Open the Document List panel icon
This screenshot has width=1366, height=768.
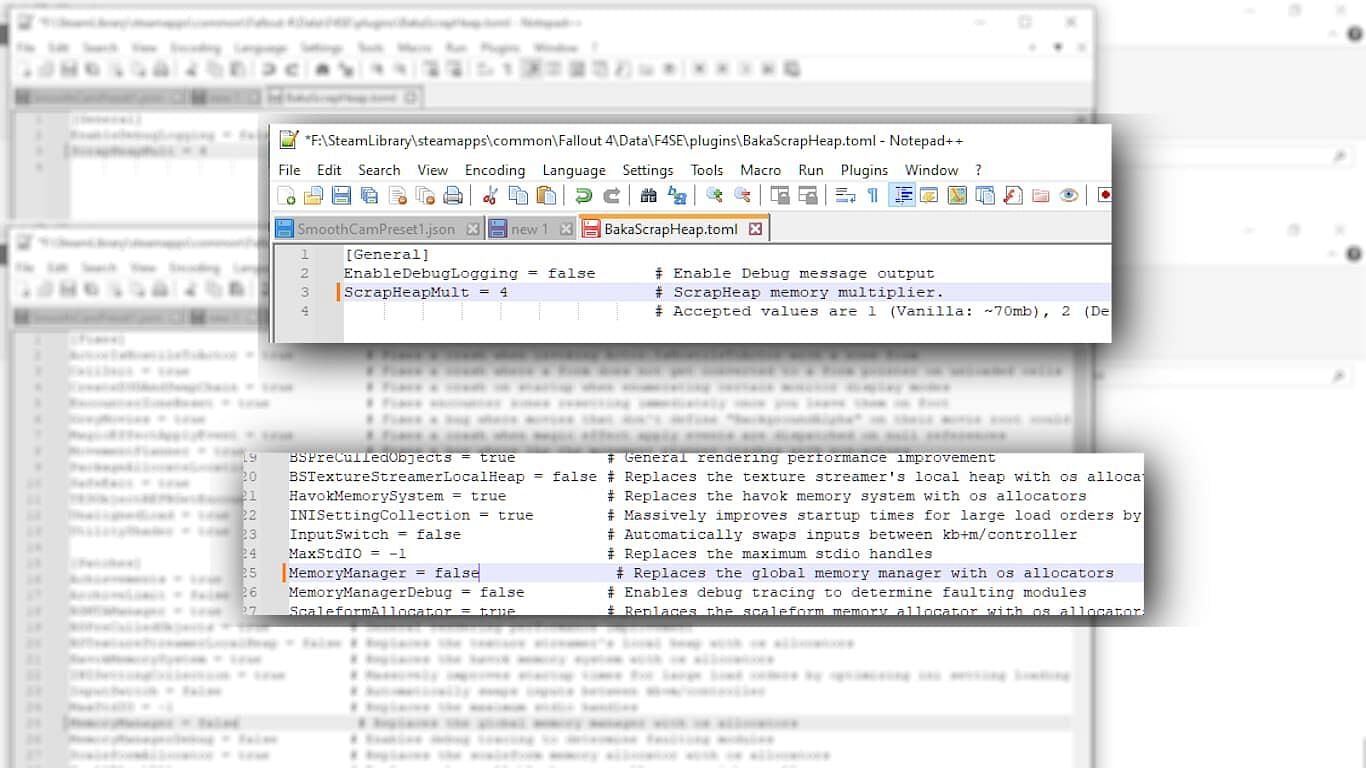point(985,195)
